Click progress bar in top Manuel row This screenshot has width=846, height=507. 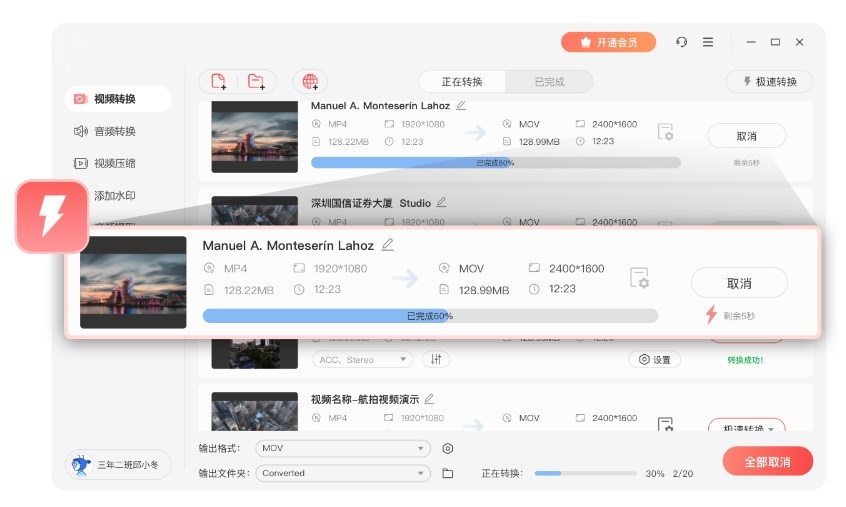coord(496,162)
